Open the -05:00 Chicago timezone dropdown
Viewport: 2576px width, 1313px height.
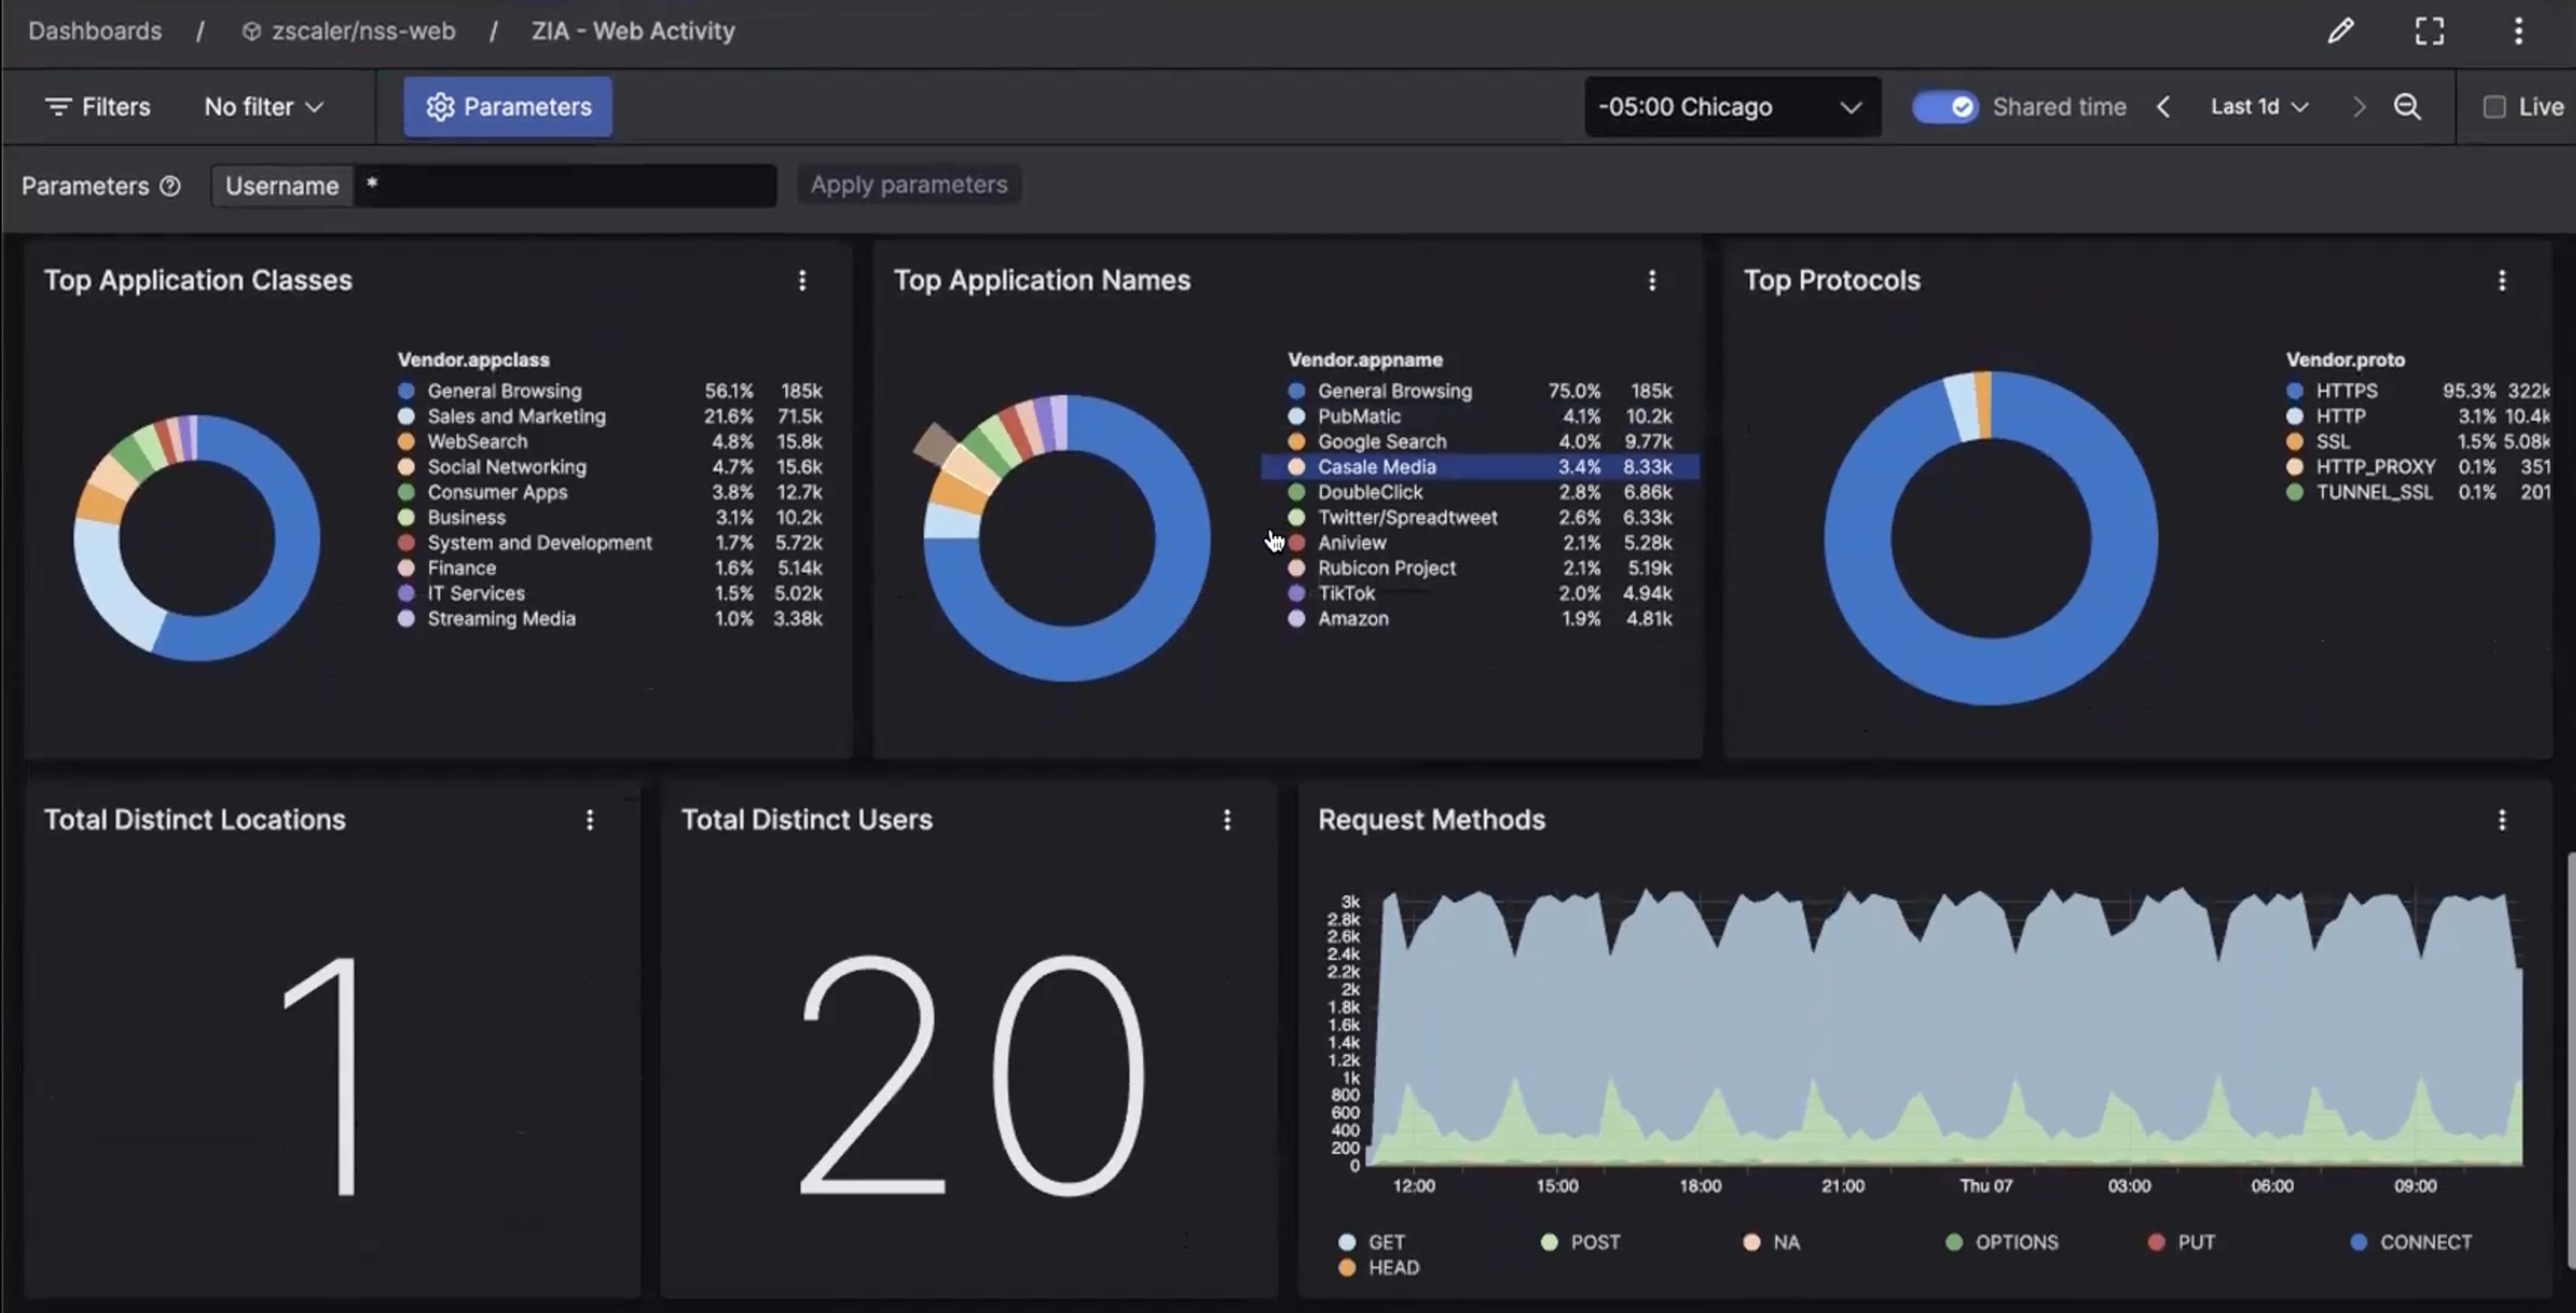(1731, 107)
